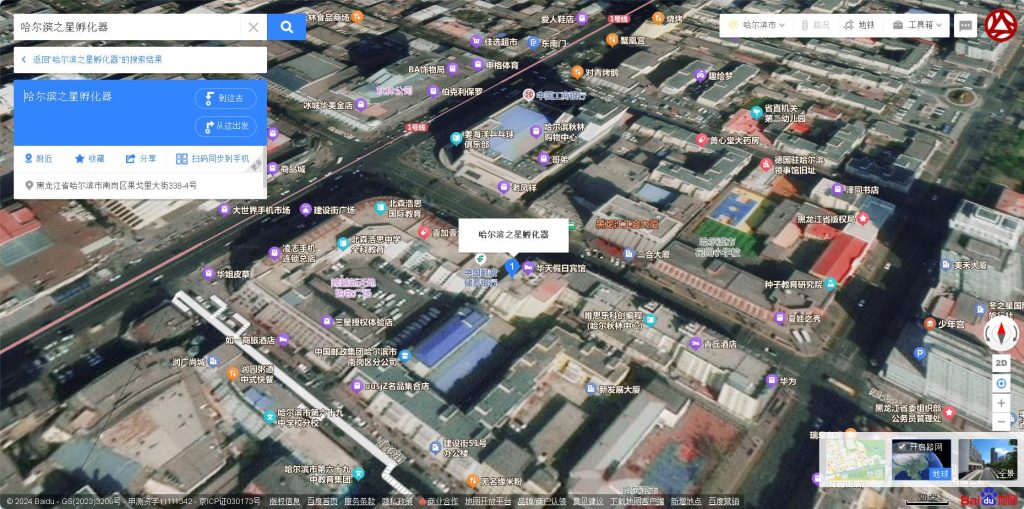The height and width of the screenshot is (509, 1024).
Task: Focus the search field containing 哈尔滨之星孵化器
Action: (x=127, y=27)
